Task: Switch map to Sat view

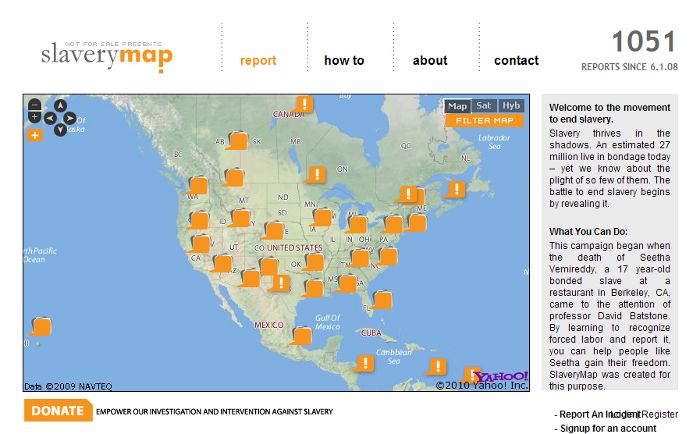Action: pyautogui.click(x=484, y=106)
